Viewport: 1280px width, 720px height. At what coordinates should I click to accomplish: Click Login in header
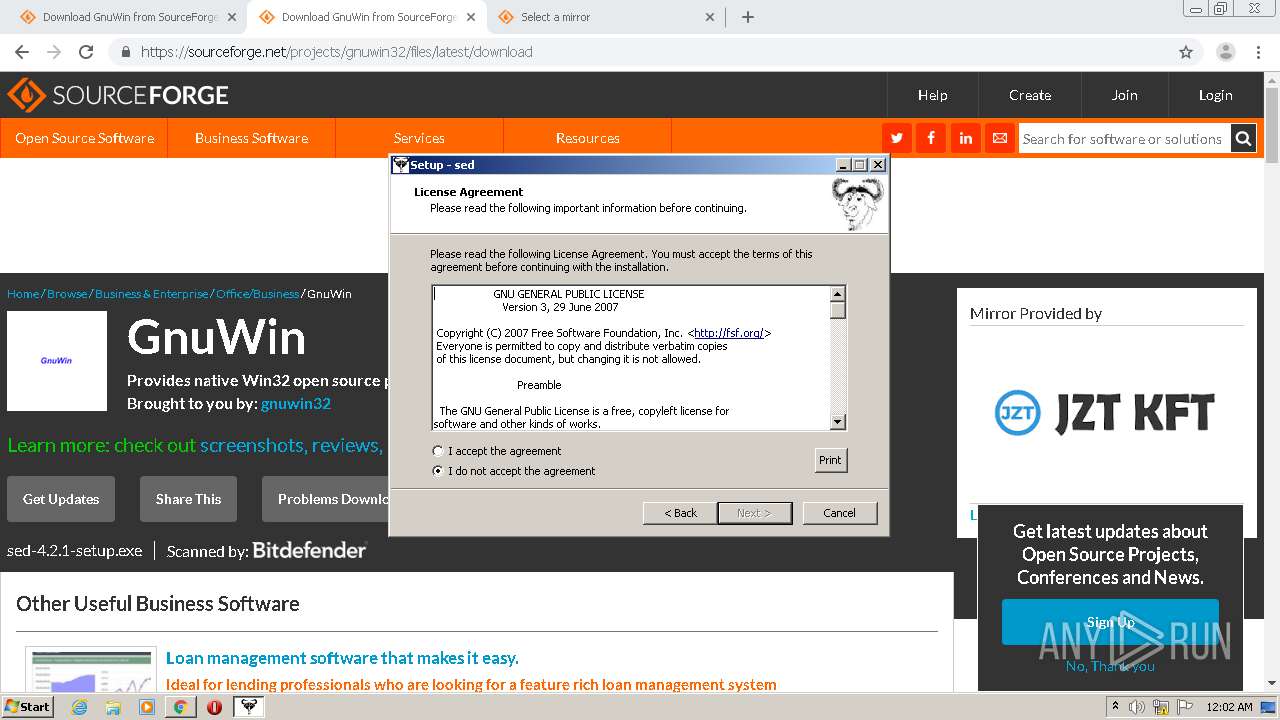pyautogui.click(x=1215, y=95)
